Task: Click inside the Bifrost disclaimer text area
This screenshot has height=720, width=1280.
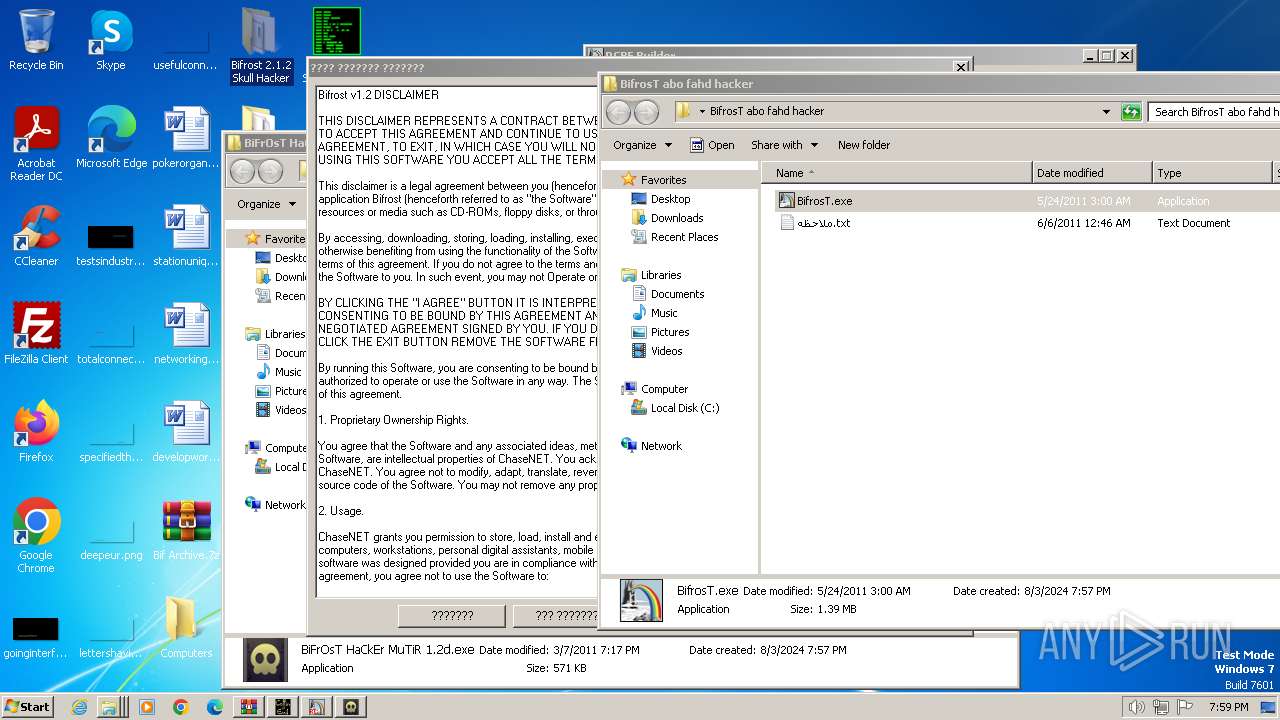Action: pyautogui.click(x=457, y=341)
